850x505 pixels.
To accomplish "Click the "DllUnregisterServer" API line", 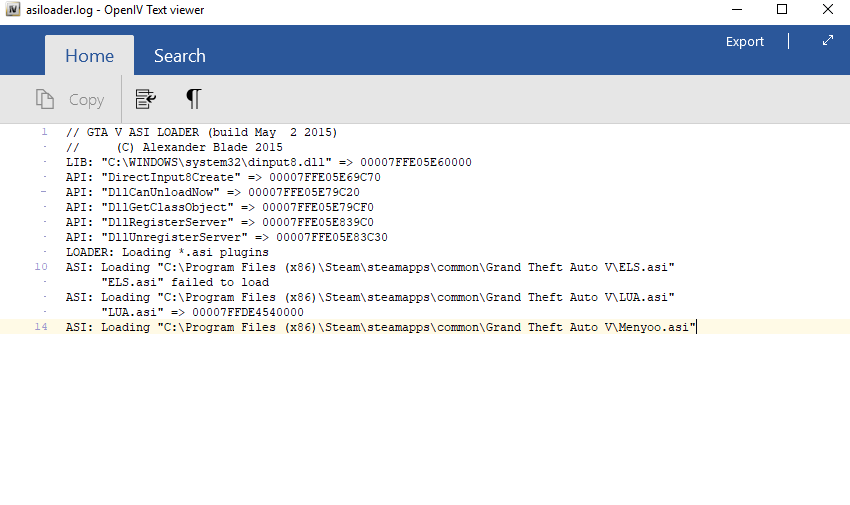I will click(x=227, y=237).
